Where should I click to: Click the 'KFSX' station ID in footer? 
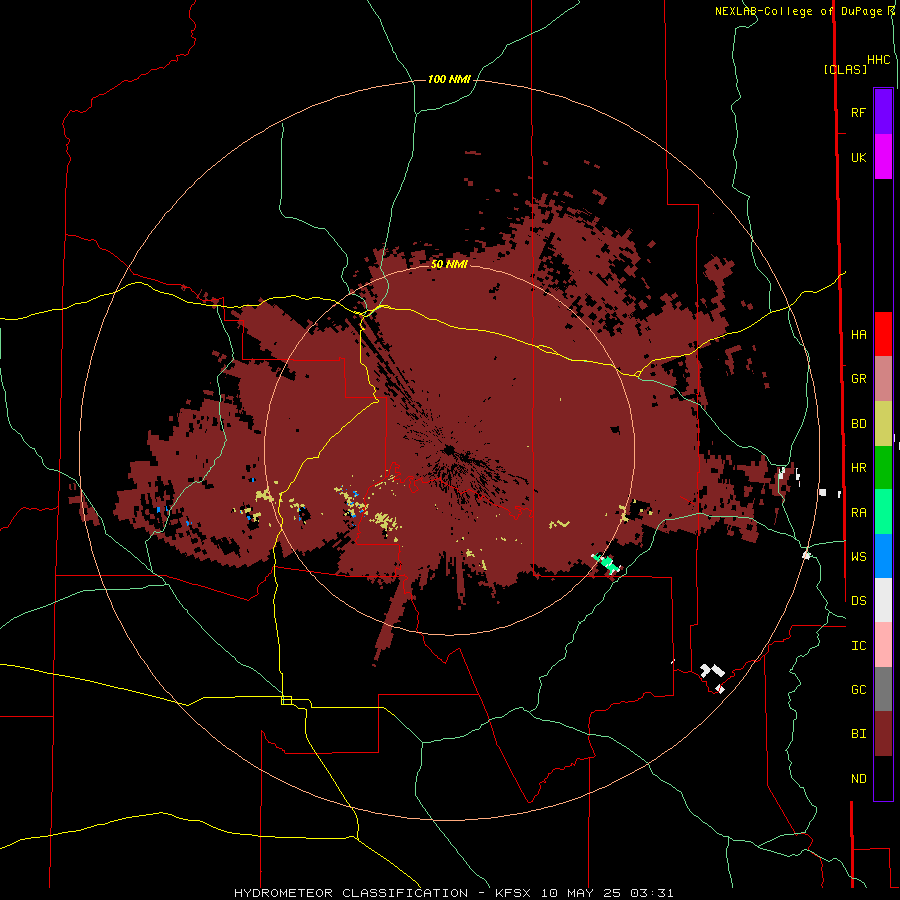[x=513, y=893]
